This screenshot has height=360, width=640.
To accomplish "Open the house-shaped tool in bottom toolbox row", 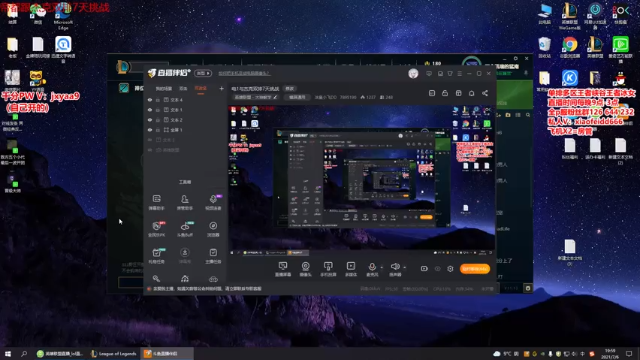I will tap(185, 279).
